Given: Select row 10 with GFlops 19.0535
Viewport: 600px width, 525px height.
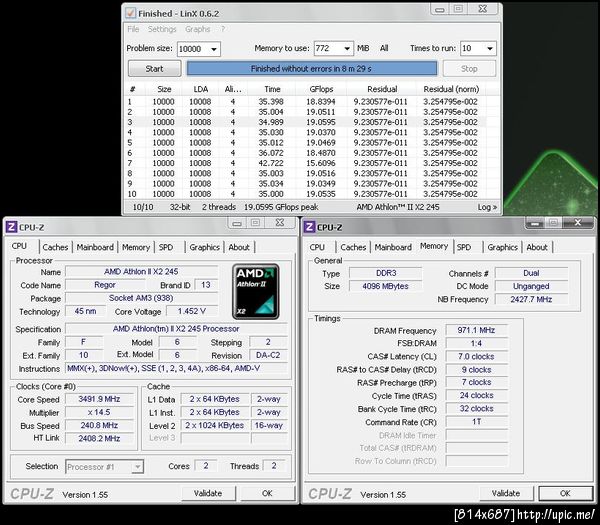Looking at the screenshot, I should 306,194.
